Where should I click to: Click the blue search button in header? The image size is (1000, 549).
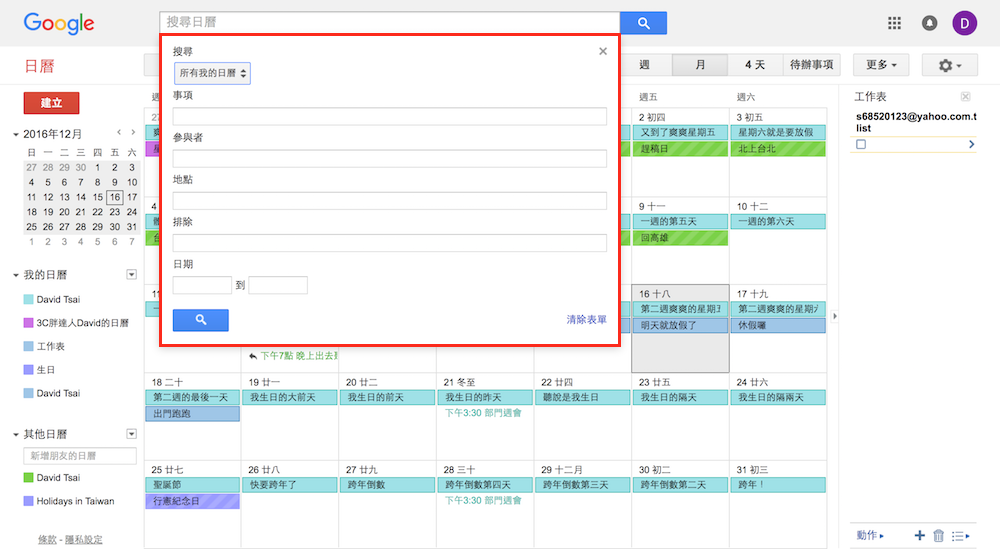click(643, 23)
